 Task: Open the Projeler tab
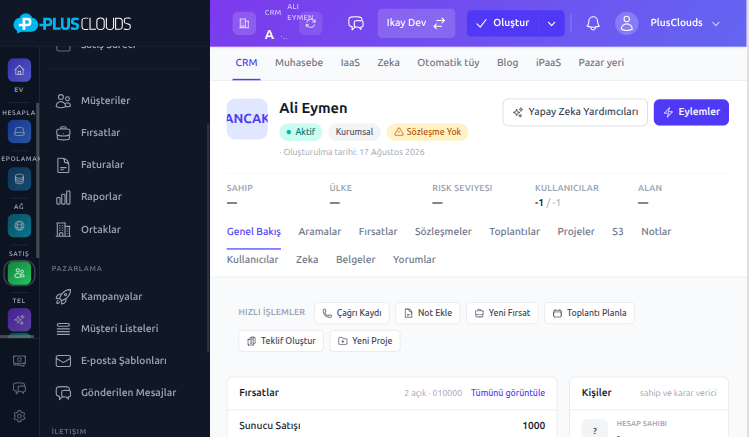click(576, 232)
